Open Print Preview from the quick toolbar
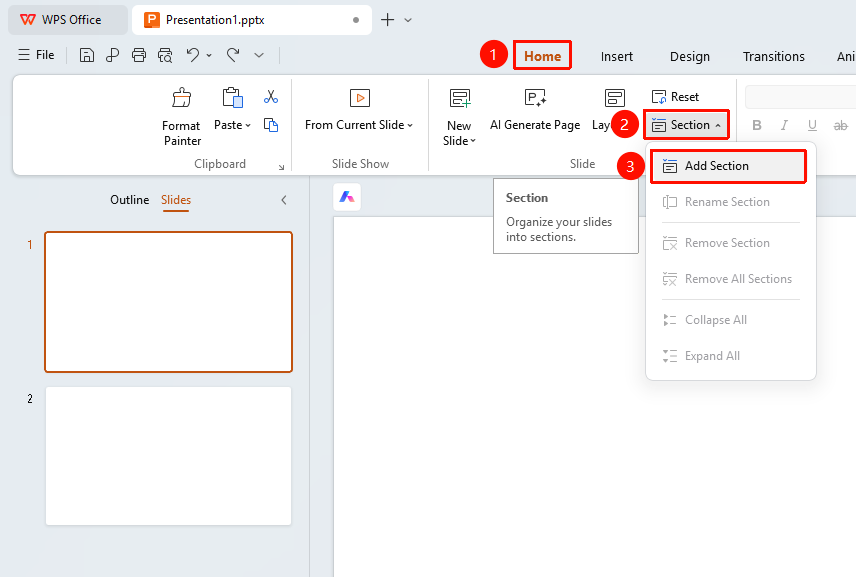 point(165,55)
